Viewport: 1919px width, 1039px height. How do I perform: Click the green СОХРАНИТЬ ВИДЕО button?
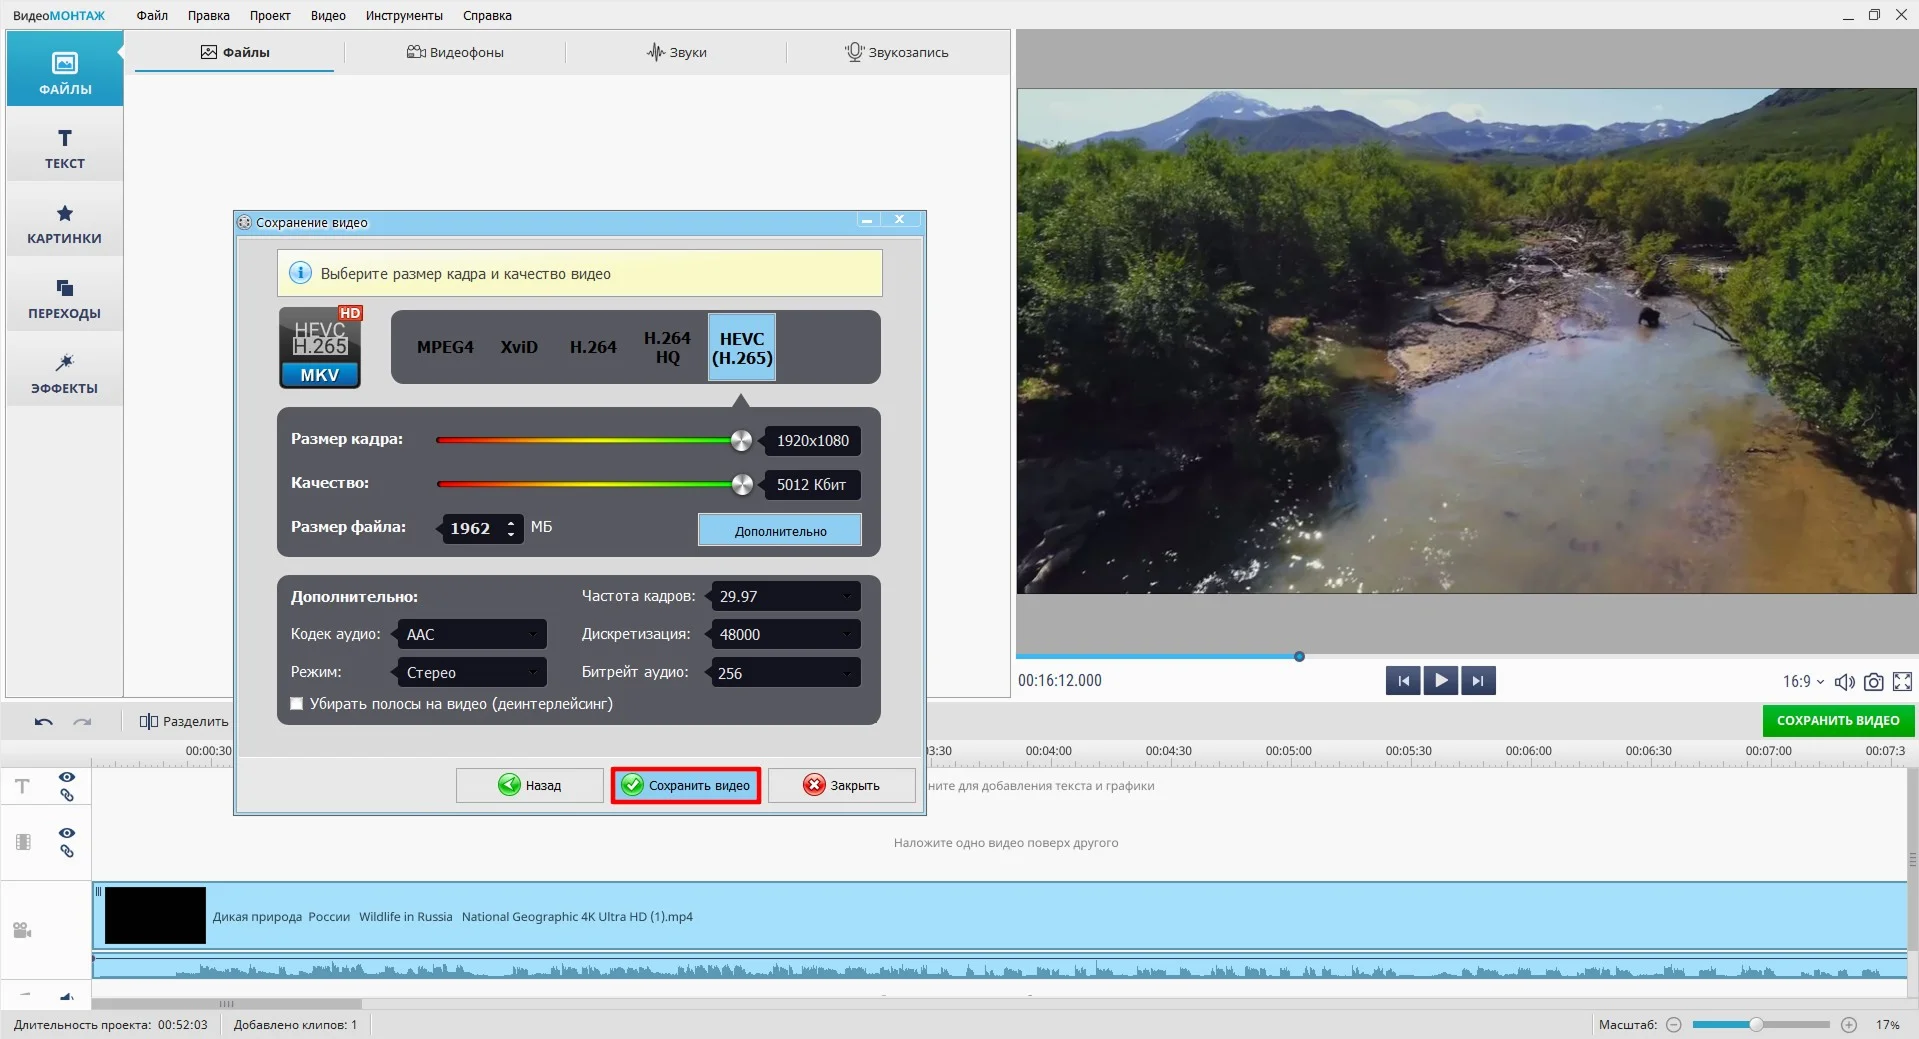[1838, 720]
